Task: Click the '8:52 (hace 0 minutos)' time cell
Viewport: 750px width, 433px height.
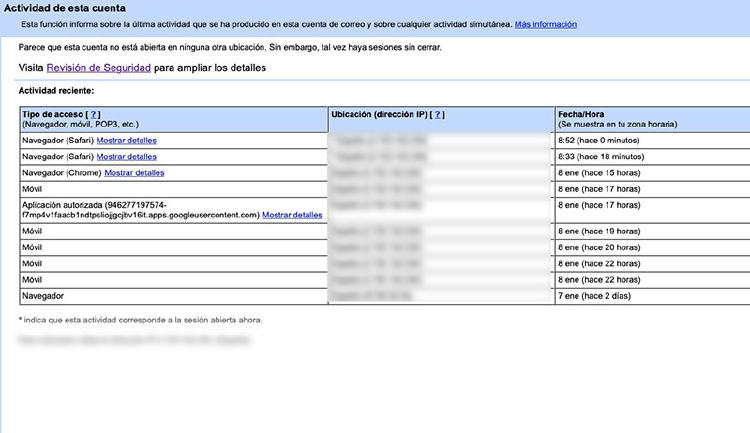Action: pos(600,141)
